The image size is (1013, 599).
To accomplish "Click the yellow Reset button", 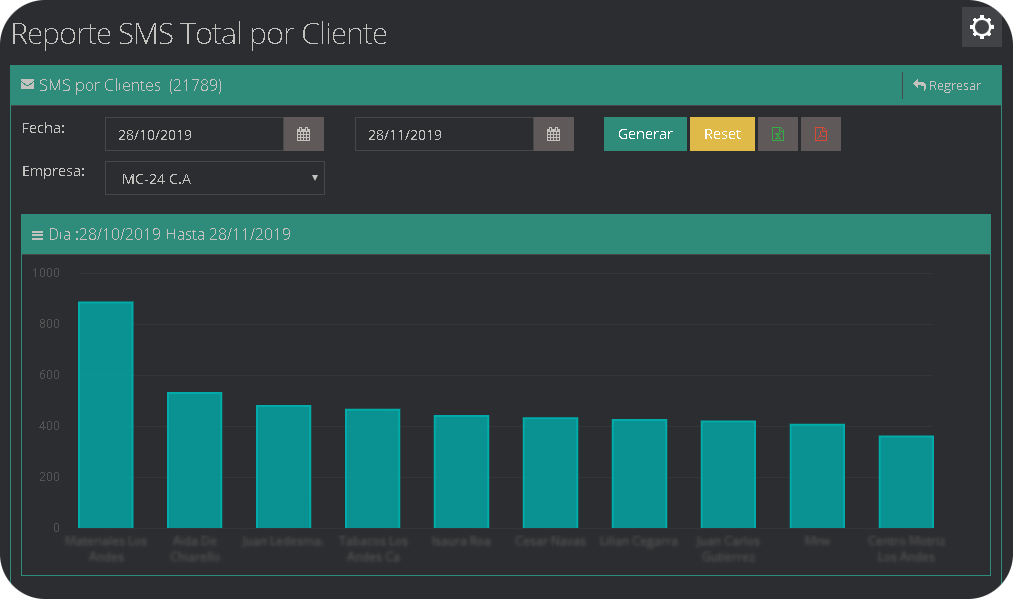I will [x=722, y=133].
